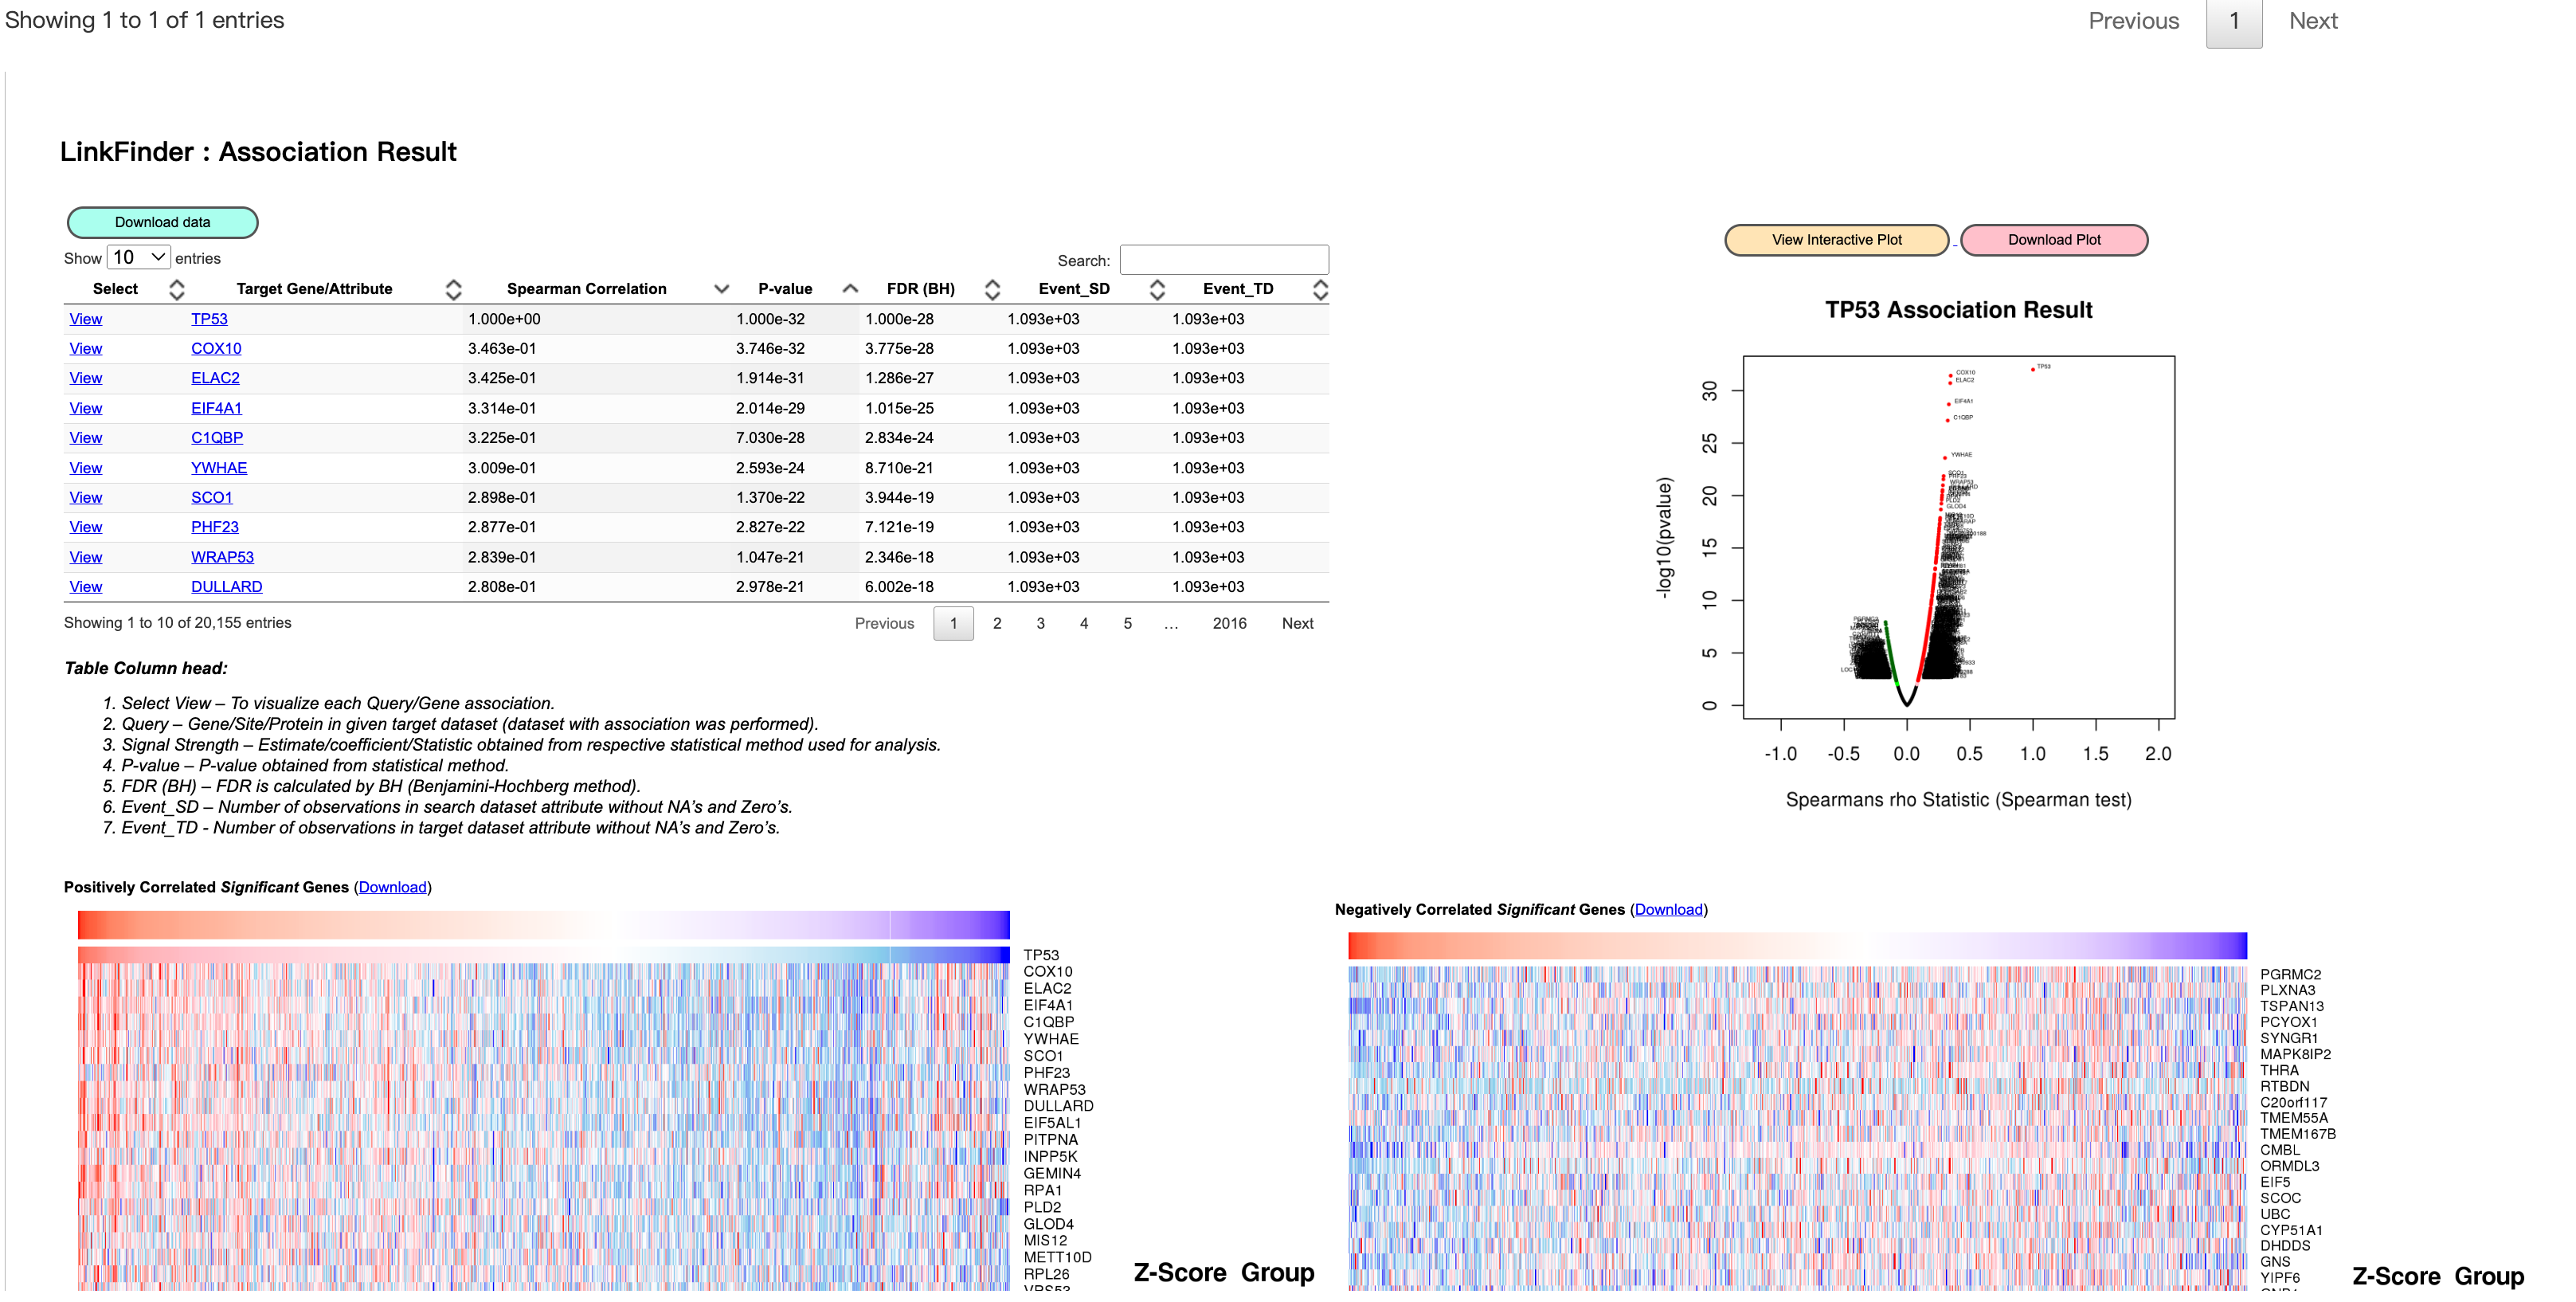Download positively correlated significant genes
Screen dimensions: 2576x1302
(392, 887)
